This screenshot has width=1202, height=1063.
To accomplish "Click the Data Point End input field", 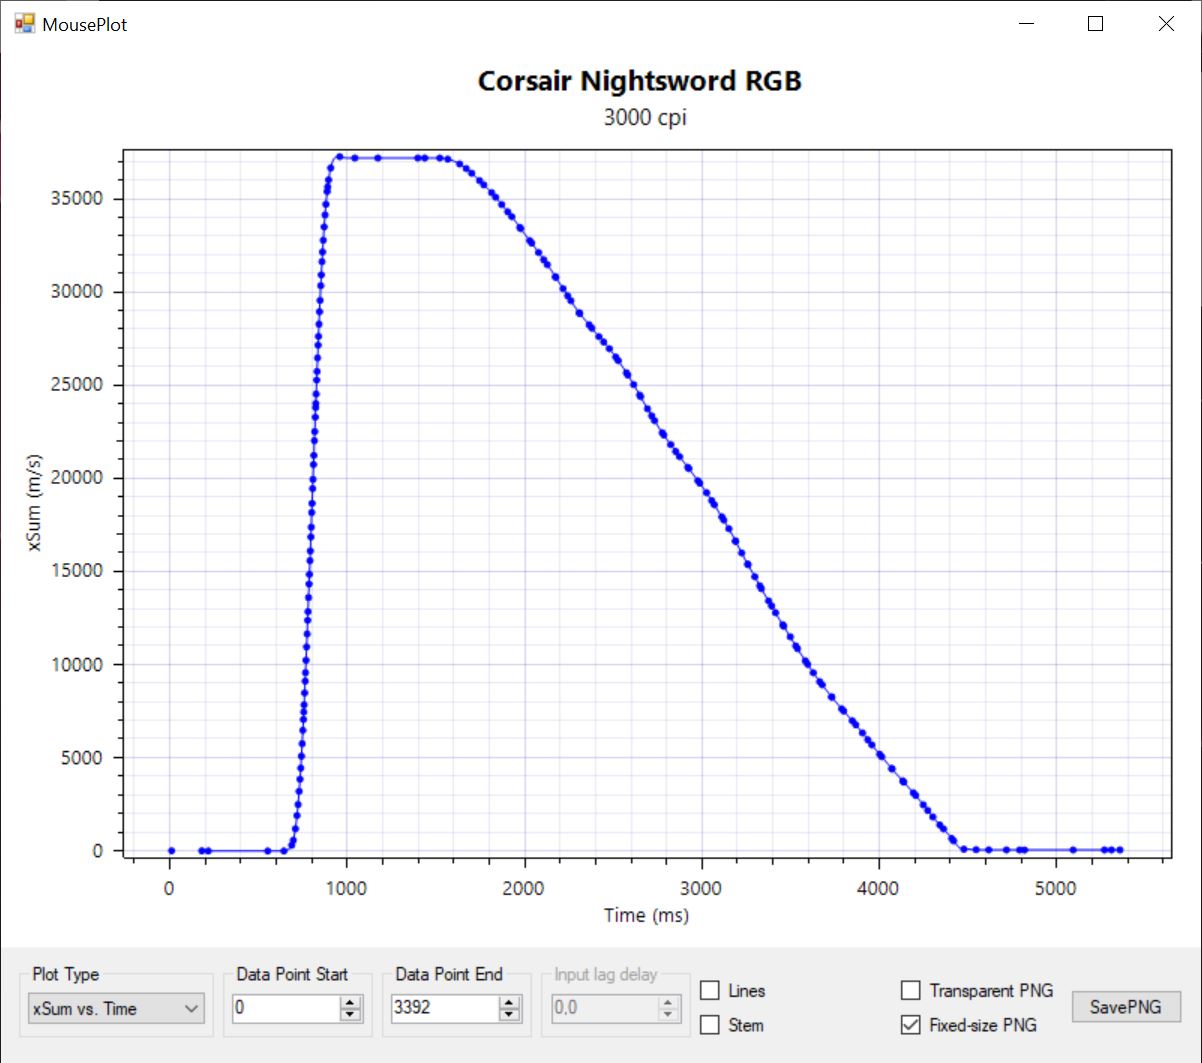I will tap(443, 1008).
